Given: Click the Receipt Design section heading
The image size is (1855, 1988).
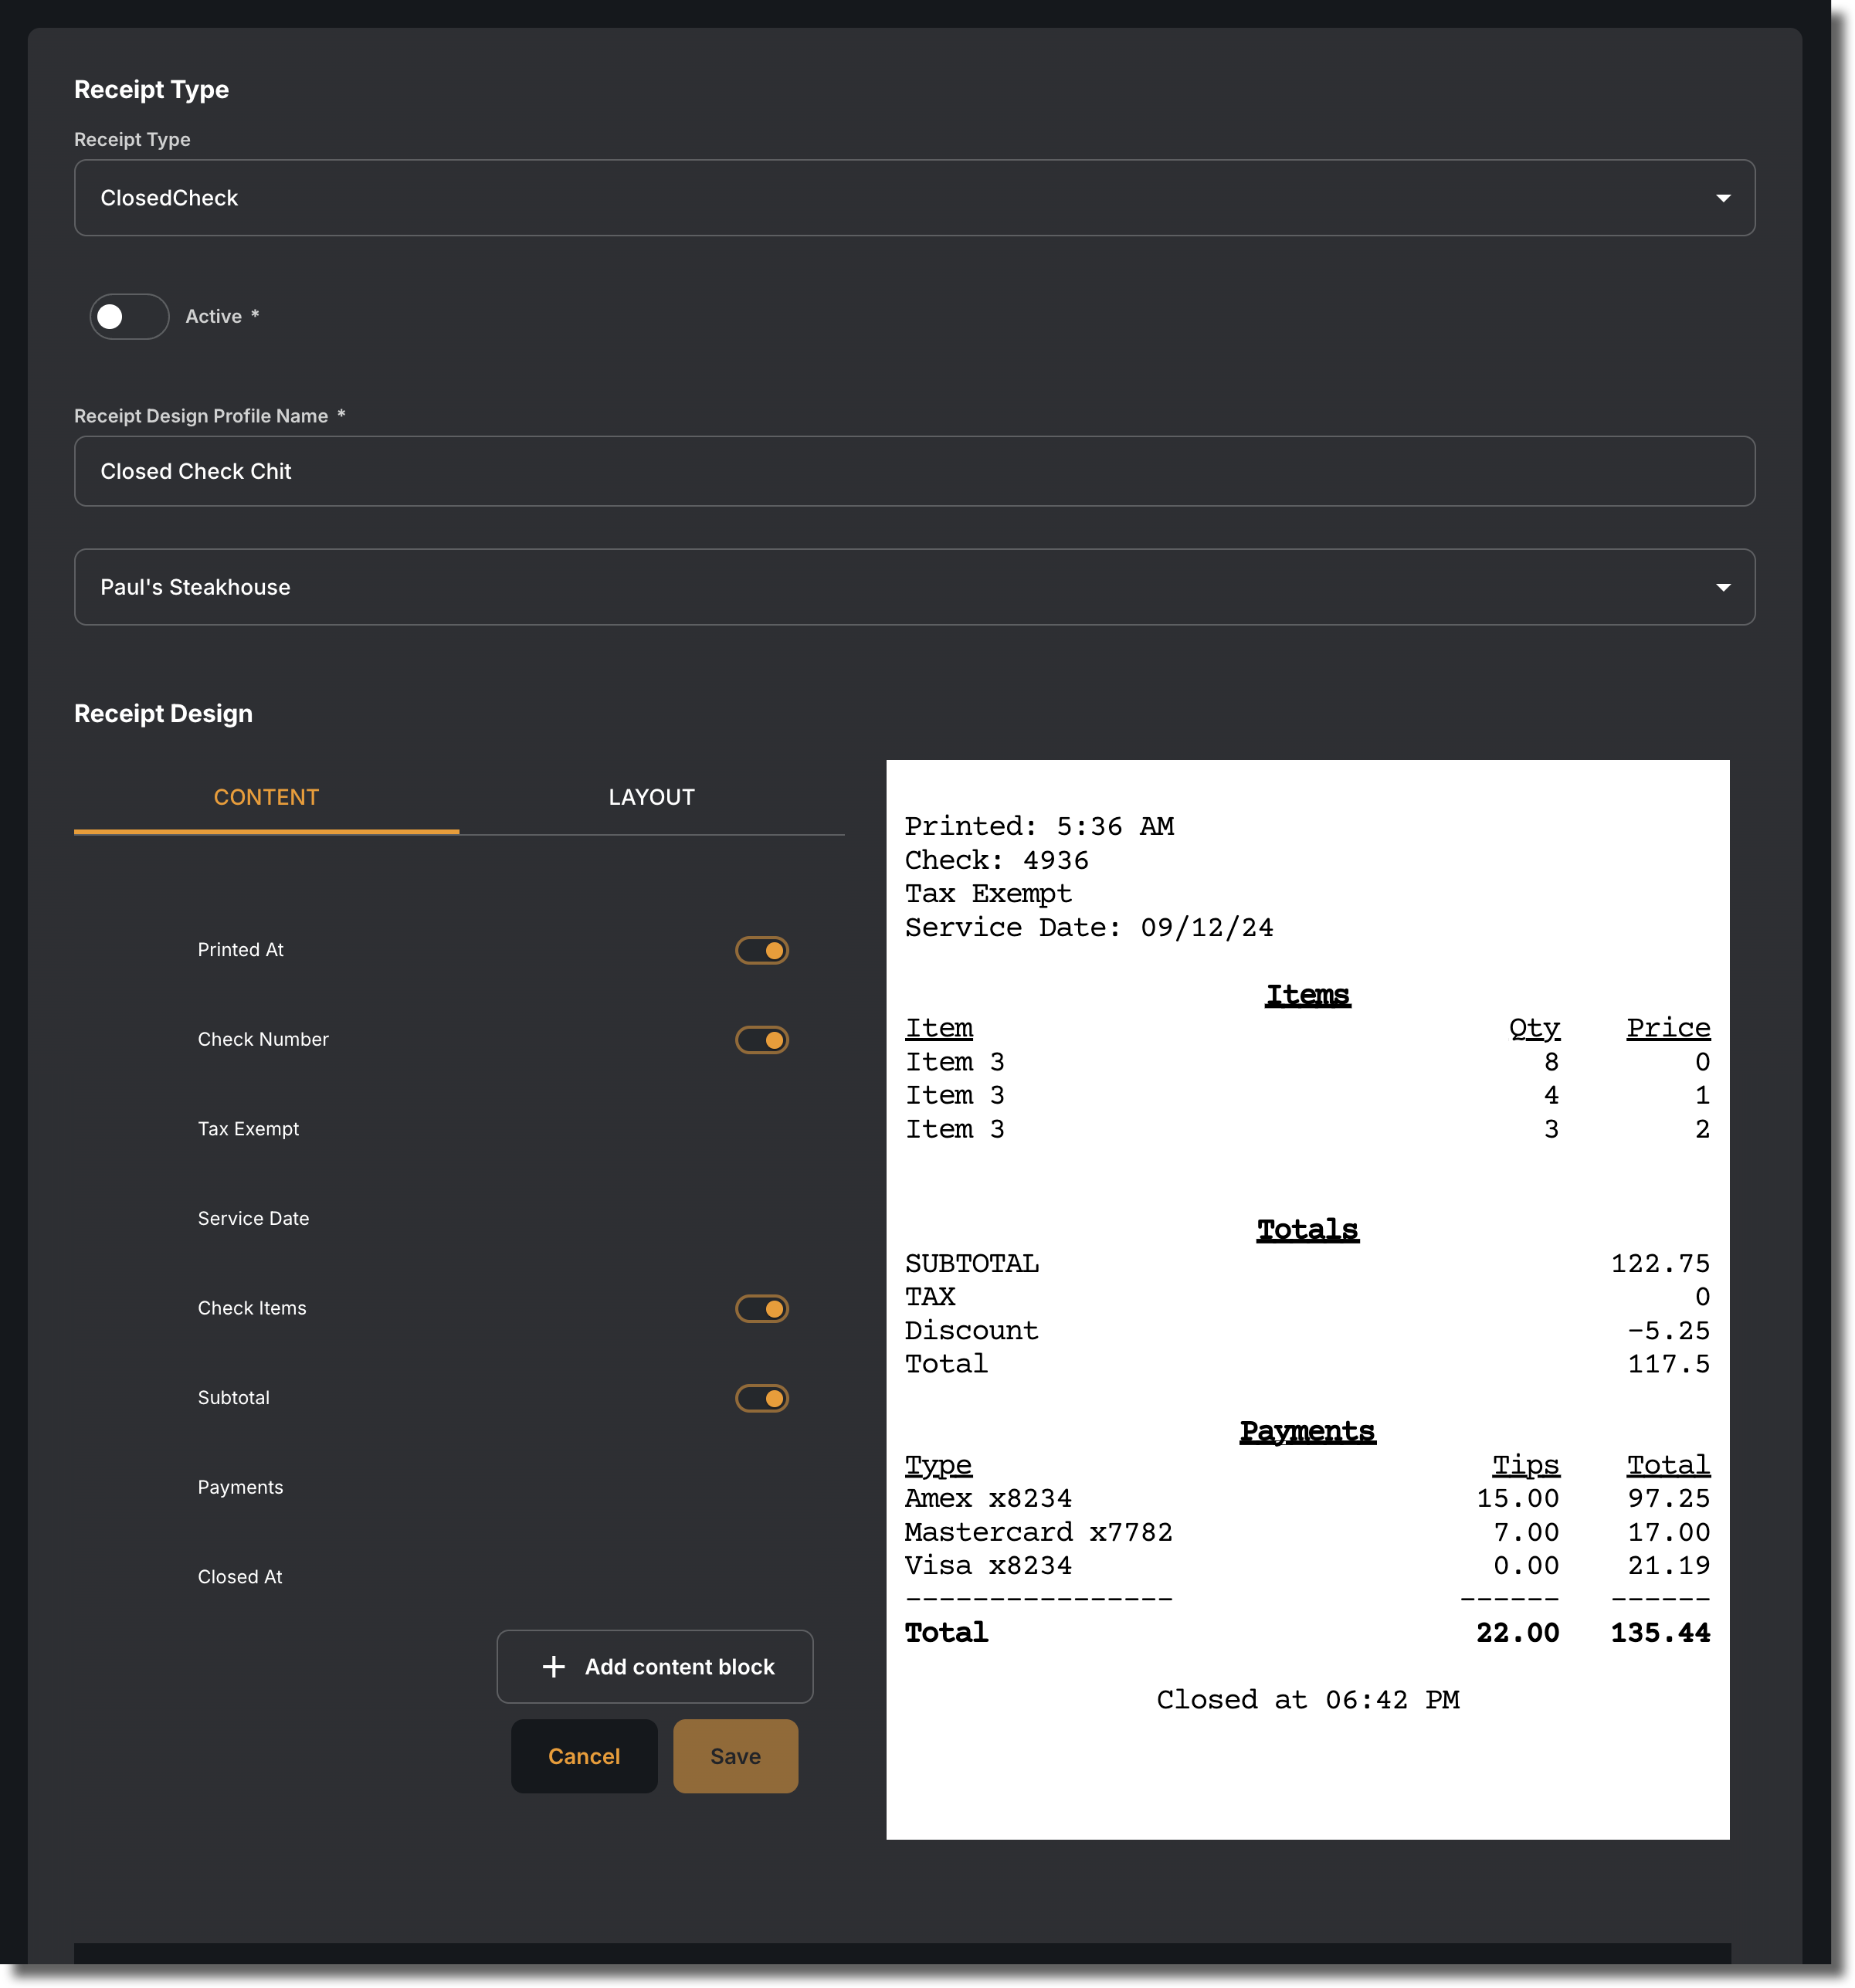Looking at the screenshot, I should 163,713.
